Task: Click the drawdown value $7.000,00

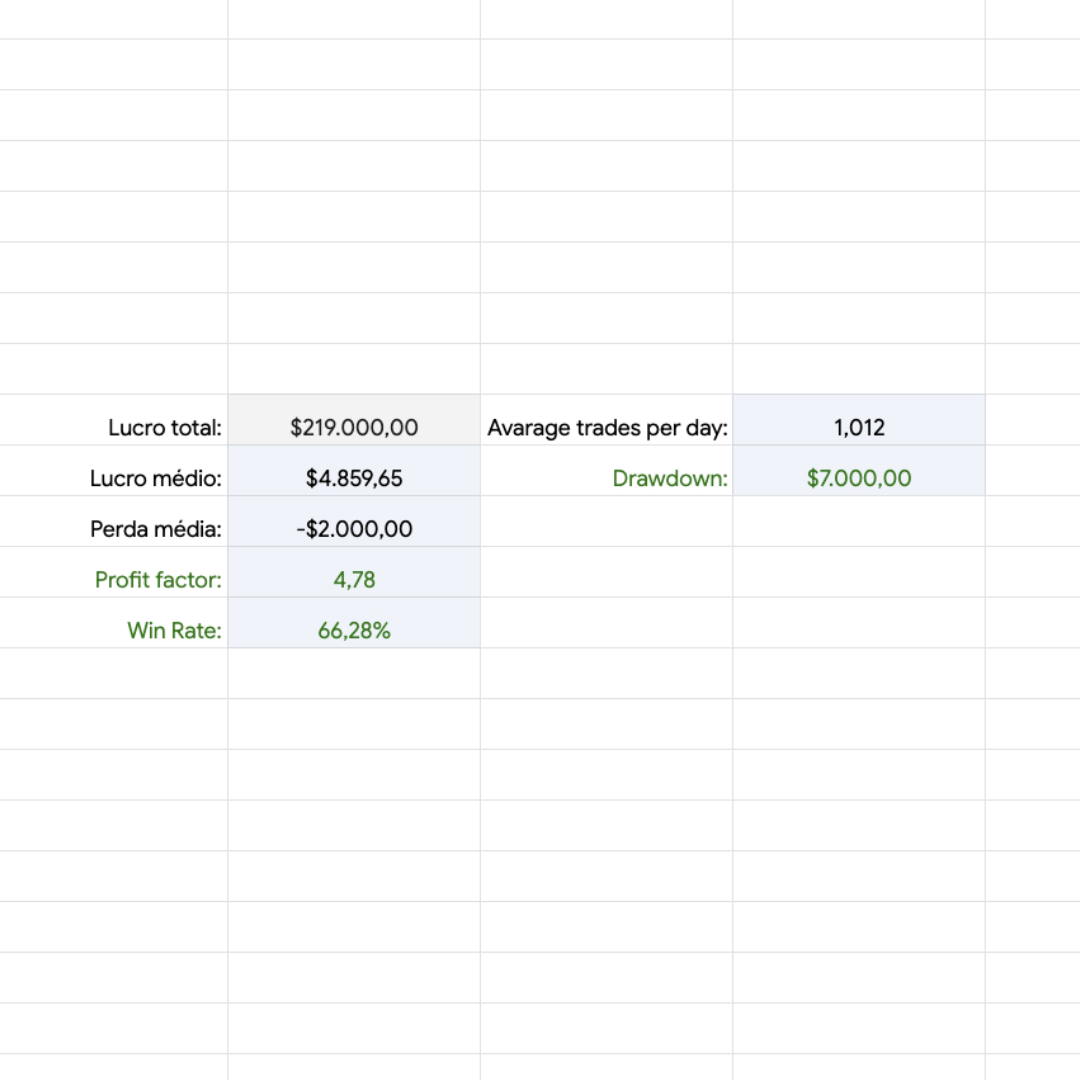Action: 859,479
